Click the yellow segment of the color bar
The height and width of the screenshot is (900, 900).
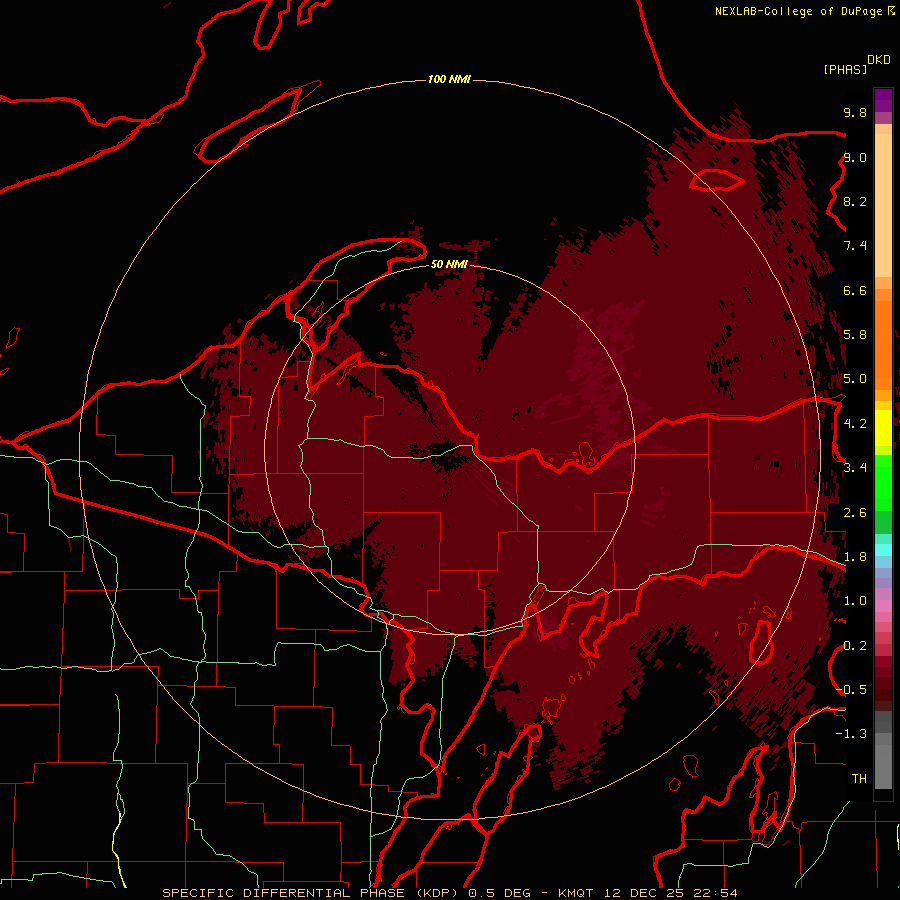[883, 428]
